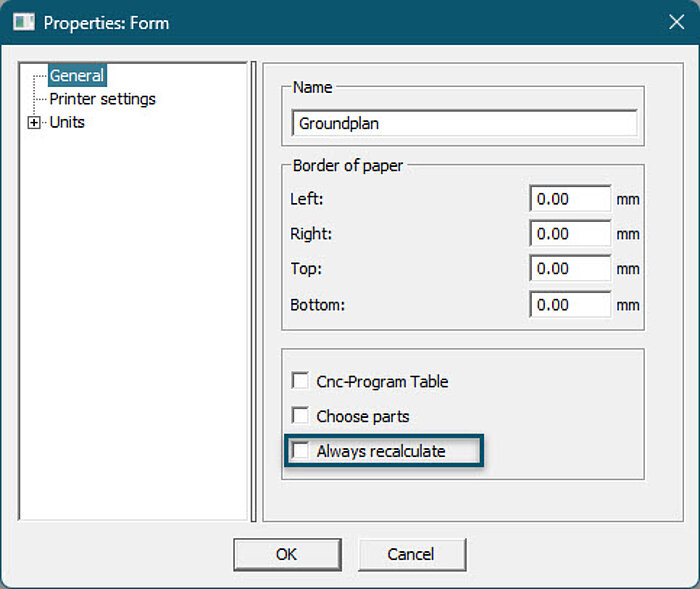Click the Name field containing Groundplan
Screen dimensions: 700x589
(x=464, y=123)
